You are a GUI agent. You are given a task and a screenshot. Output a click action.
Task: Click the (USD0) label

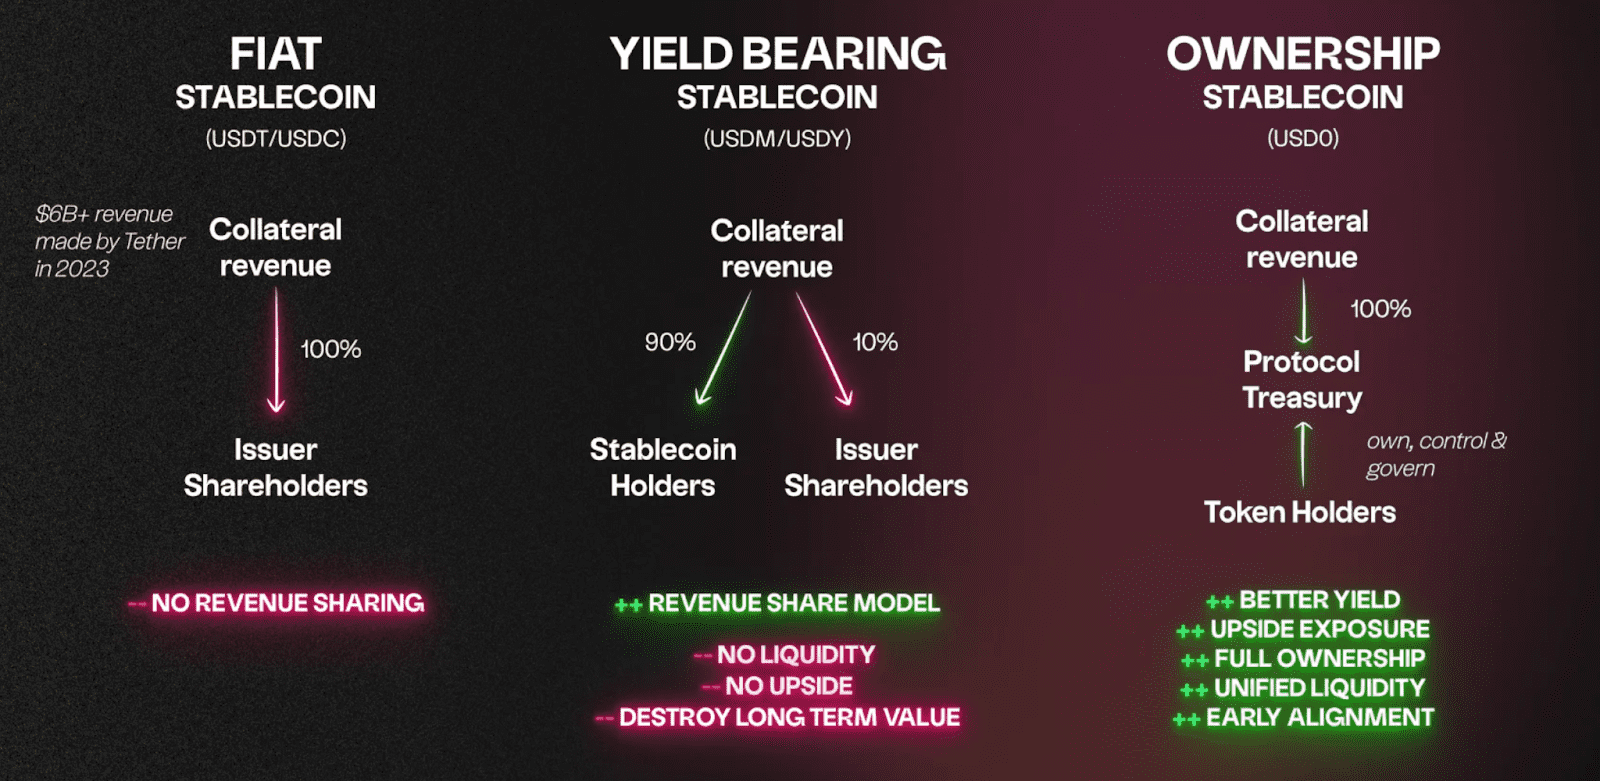tap(1302, 139)
